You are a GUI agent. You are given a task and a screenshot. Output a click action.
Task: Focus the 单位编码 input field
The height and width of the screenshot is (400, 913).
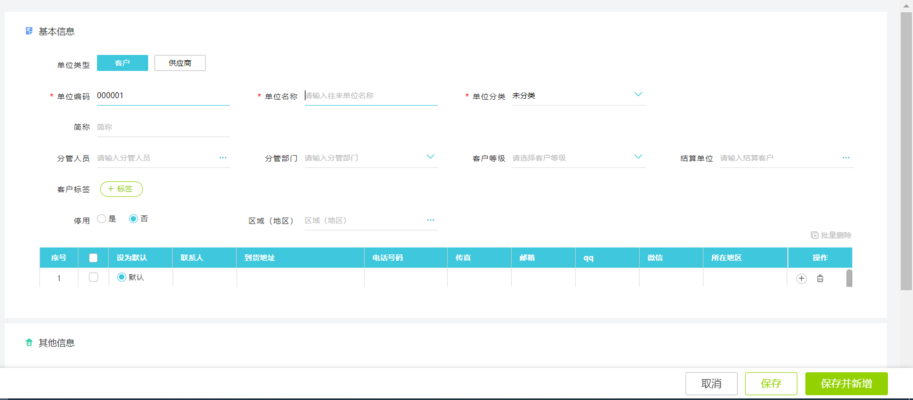tap(163, 95)
